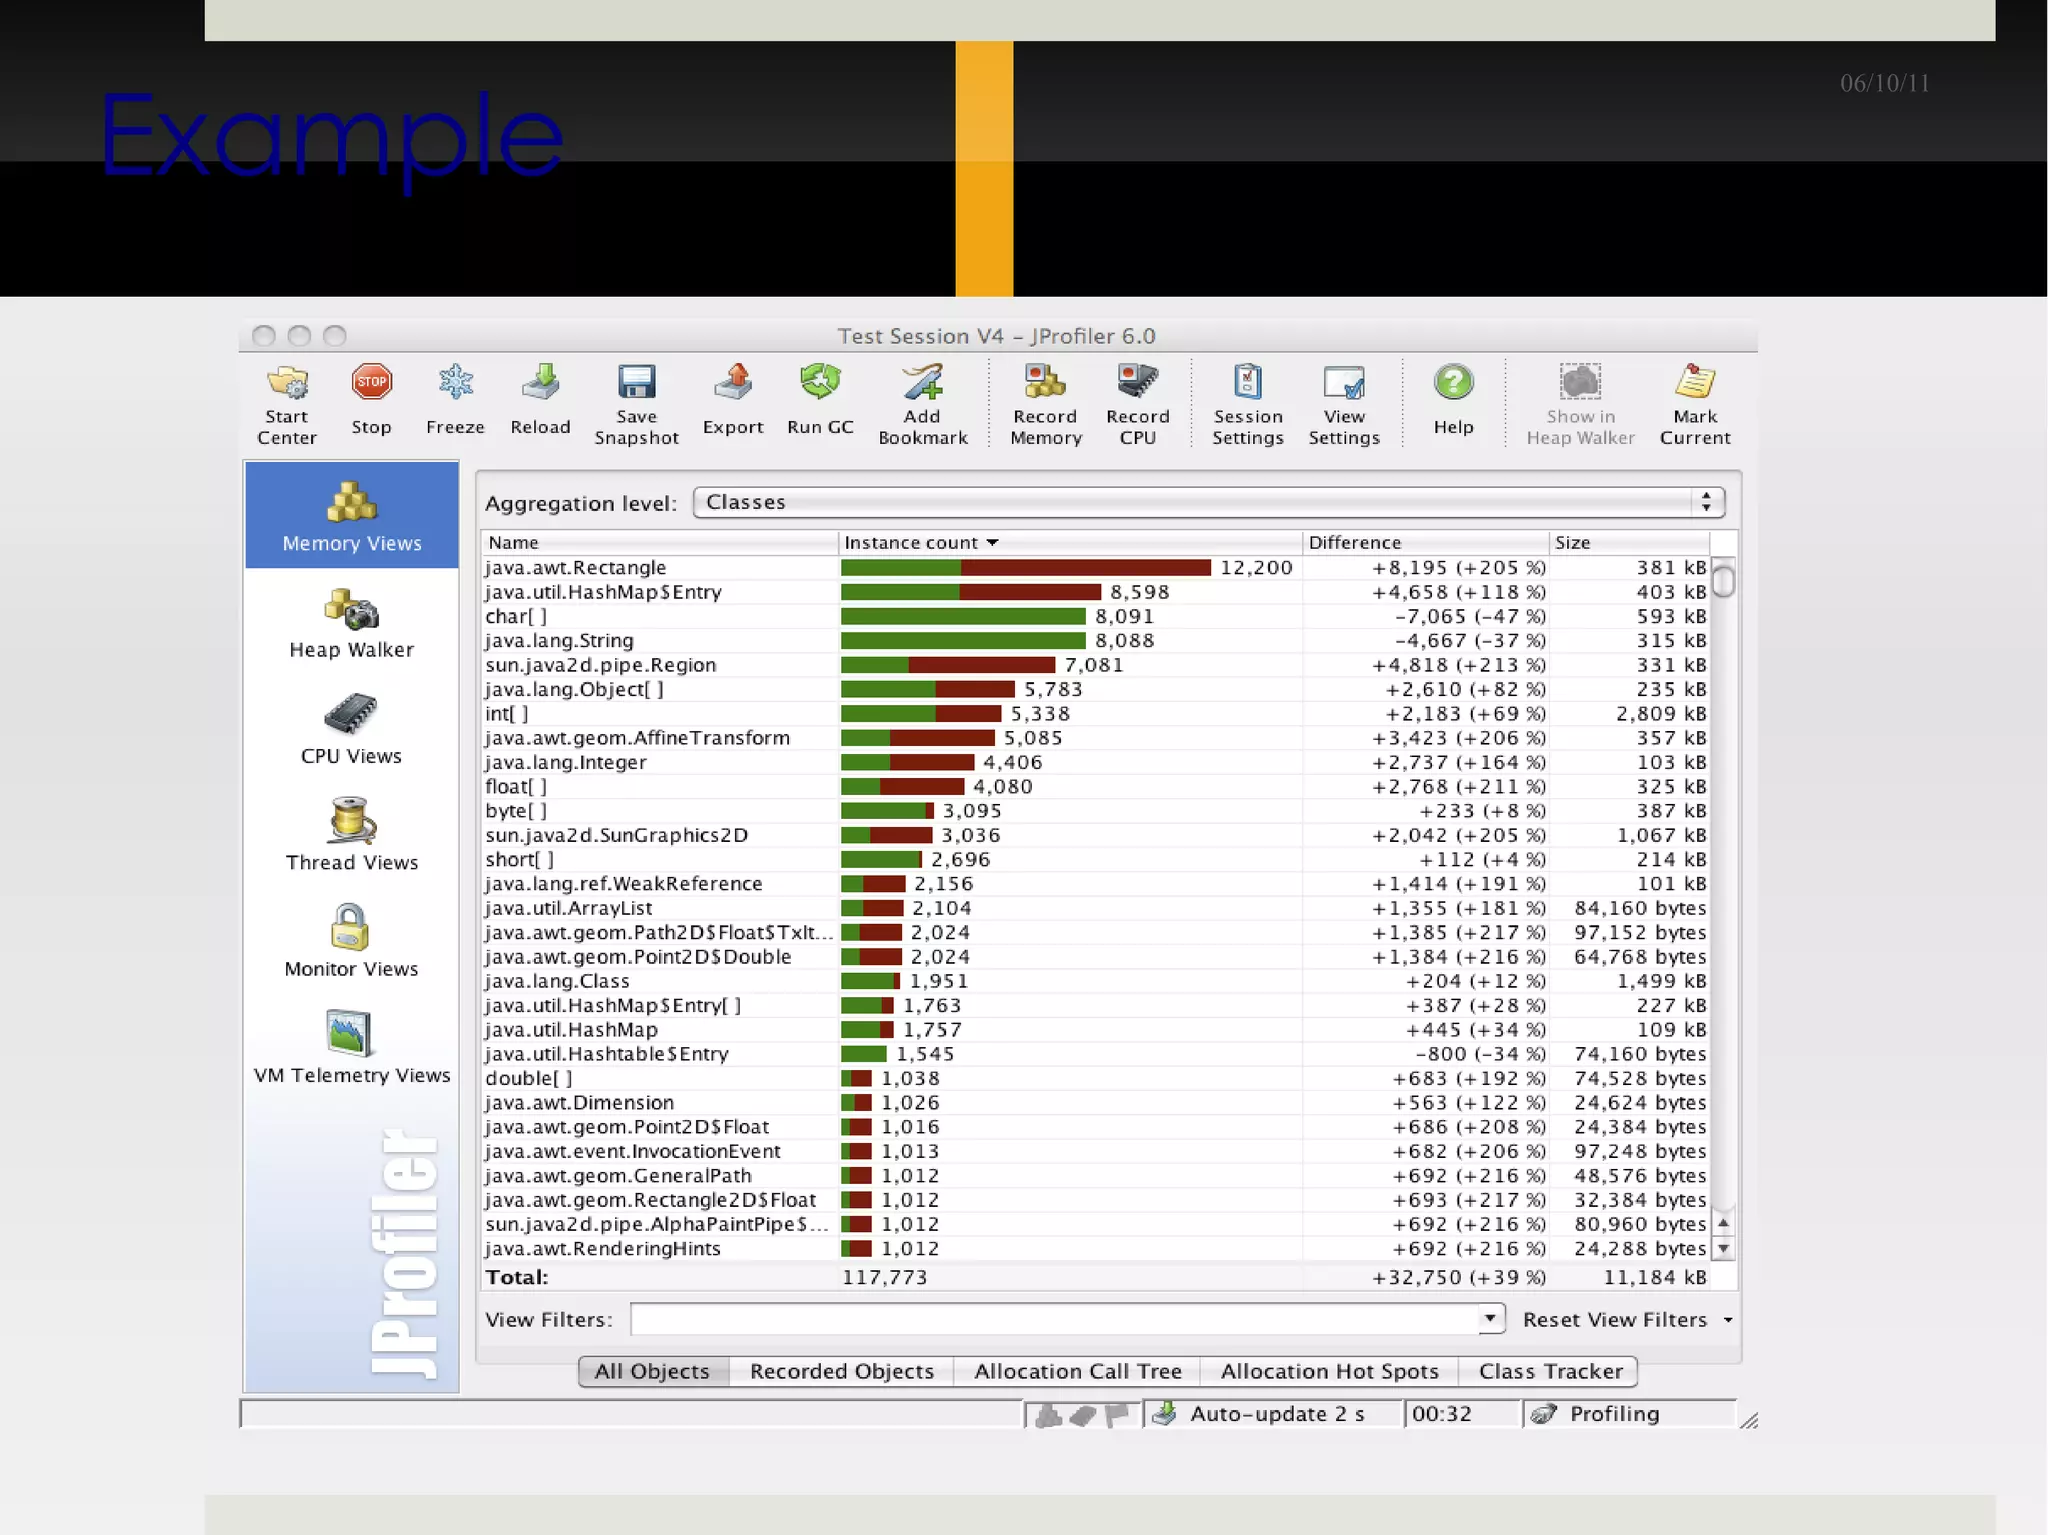Click into the View Filters text field
The height and width of the screenshot is (1535, 2048).
coord(1053,1319)
